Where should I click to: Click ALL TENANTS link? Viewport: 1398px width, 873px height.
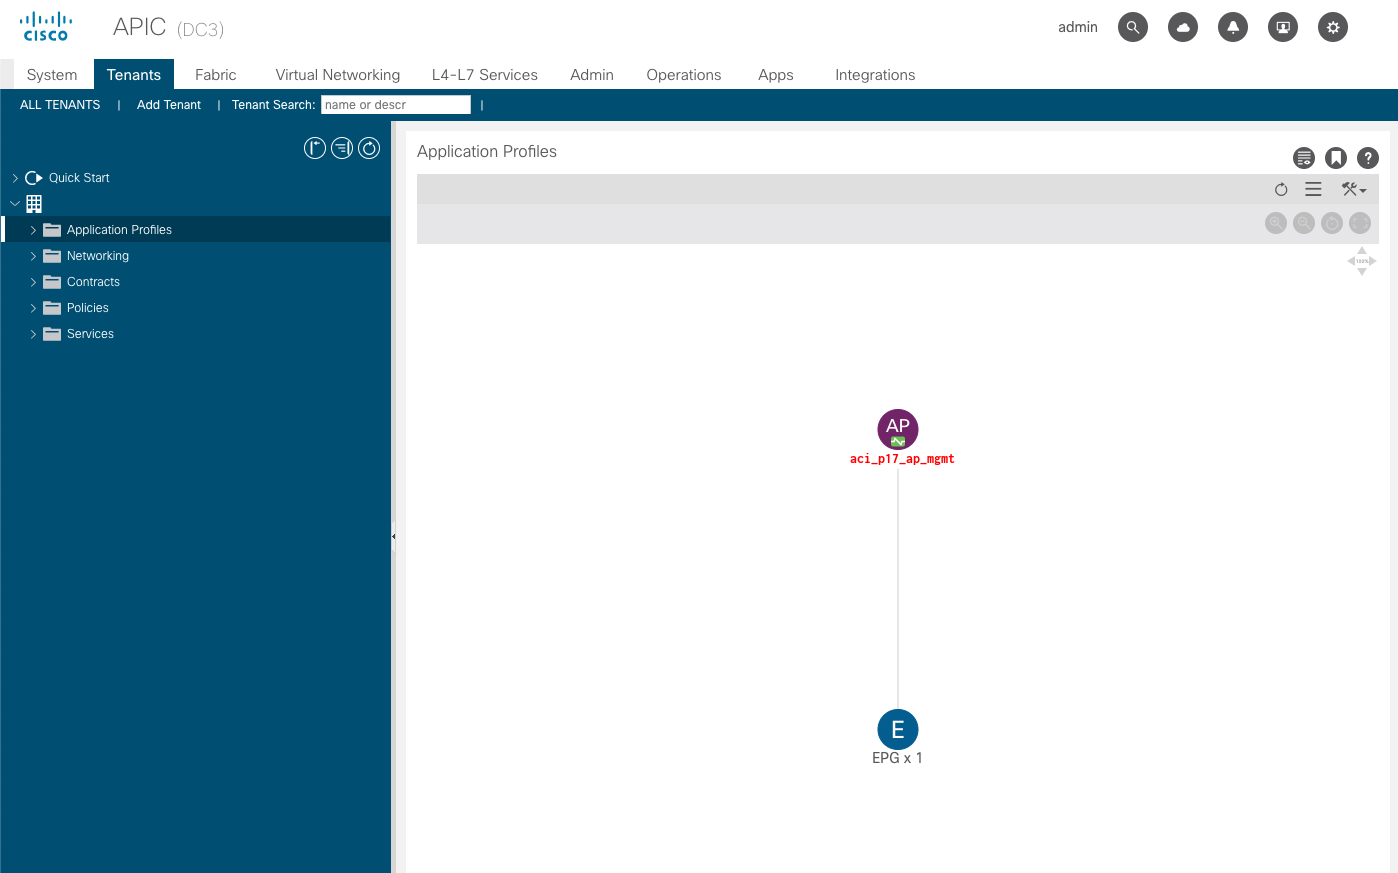click(x=60, y=105)
